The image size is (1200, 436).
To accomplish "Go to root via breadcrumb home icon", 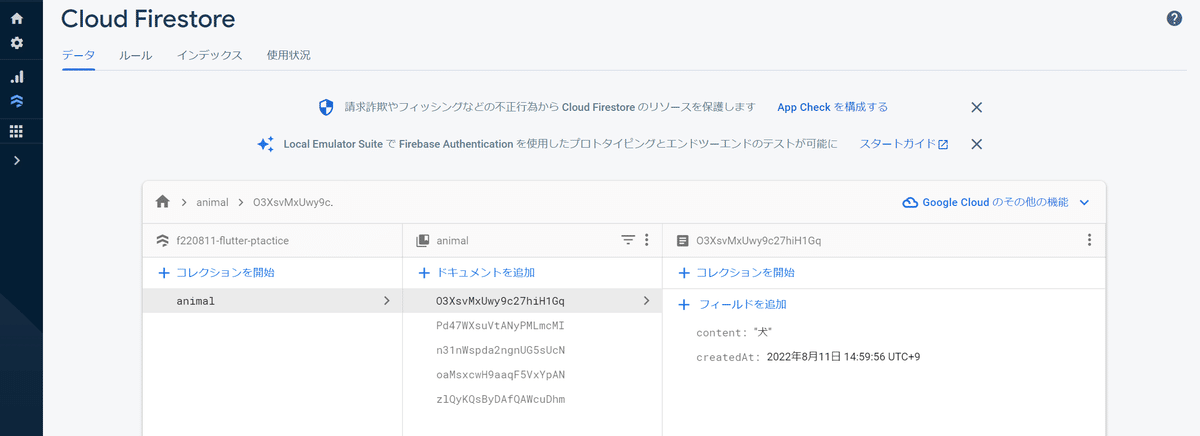I will coord(163,202).
